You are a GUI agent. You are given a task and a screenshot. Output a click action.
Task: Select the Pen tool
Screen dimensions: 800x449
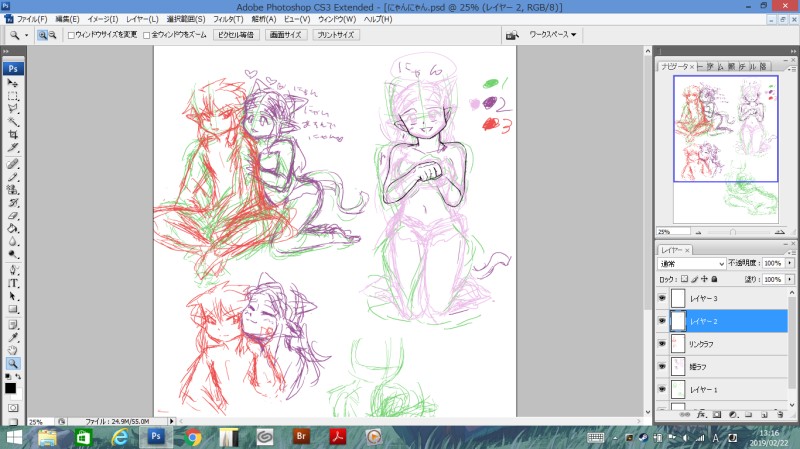coord(13,270)
